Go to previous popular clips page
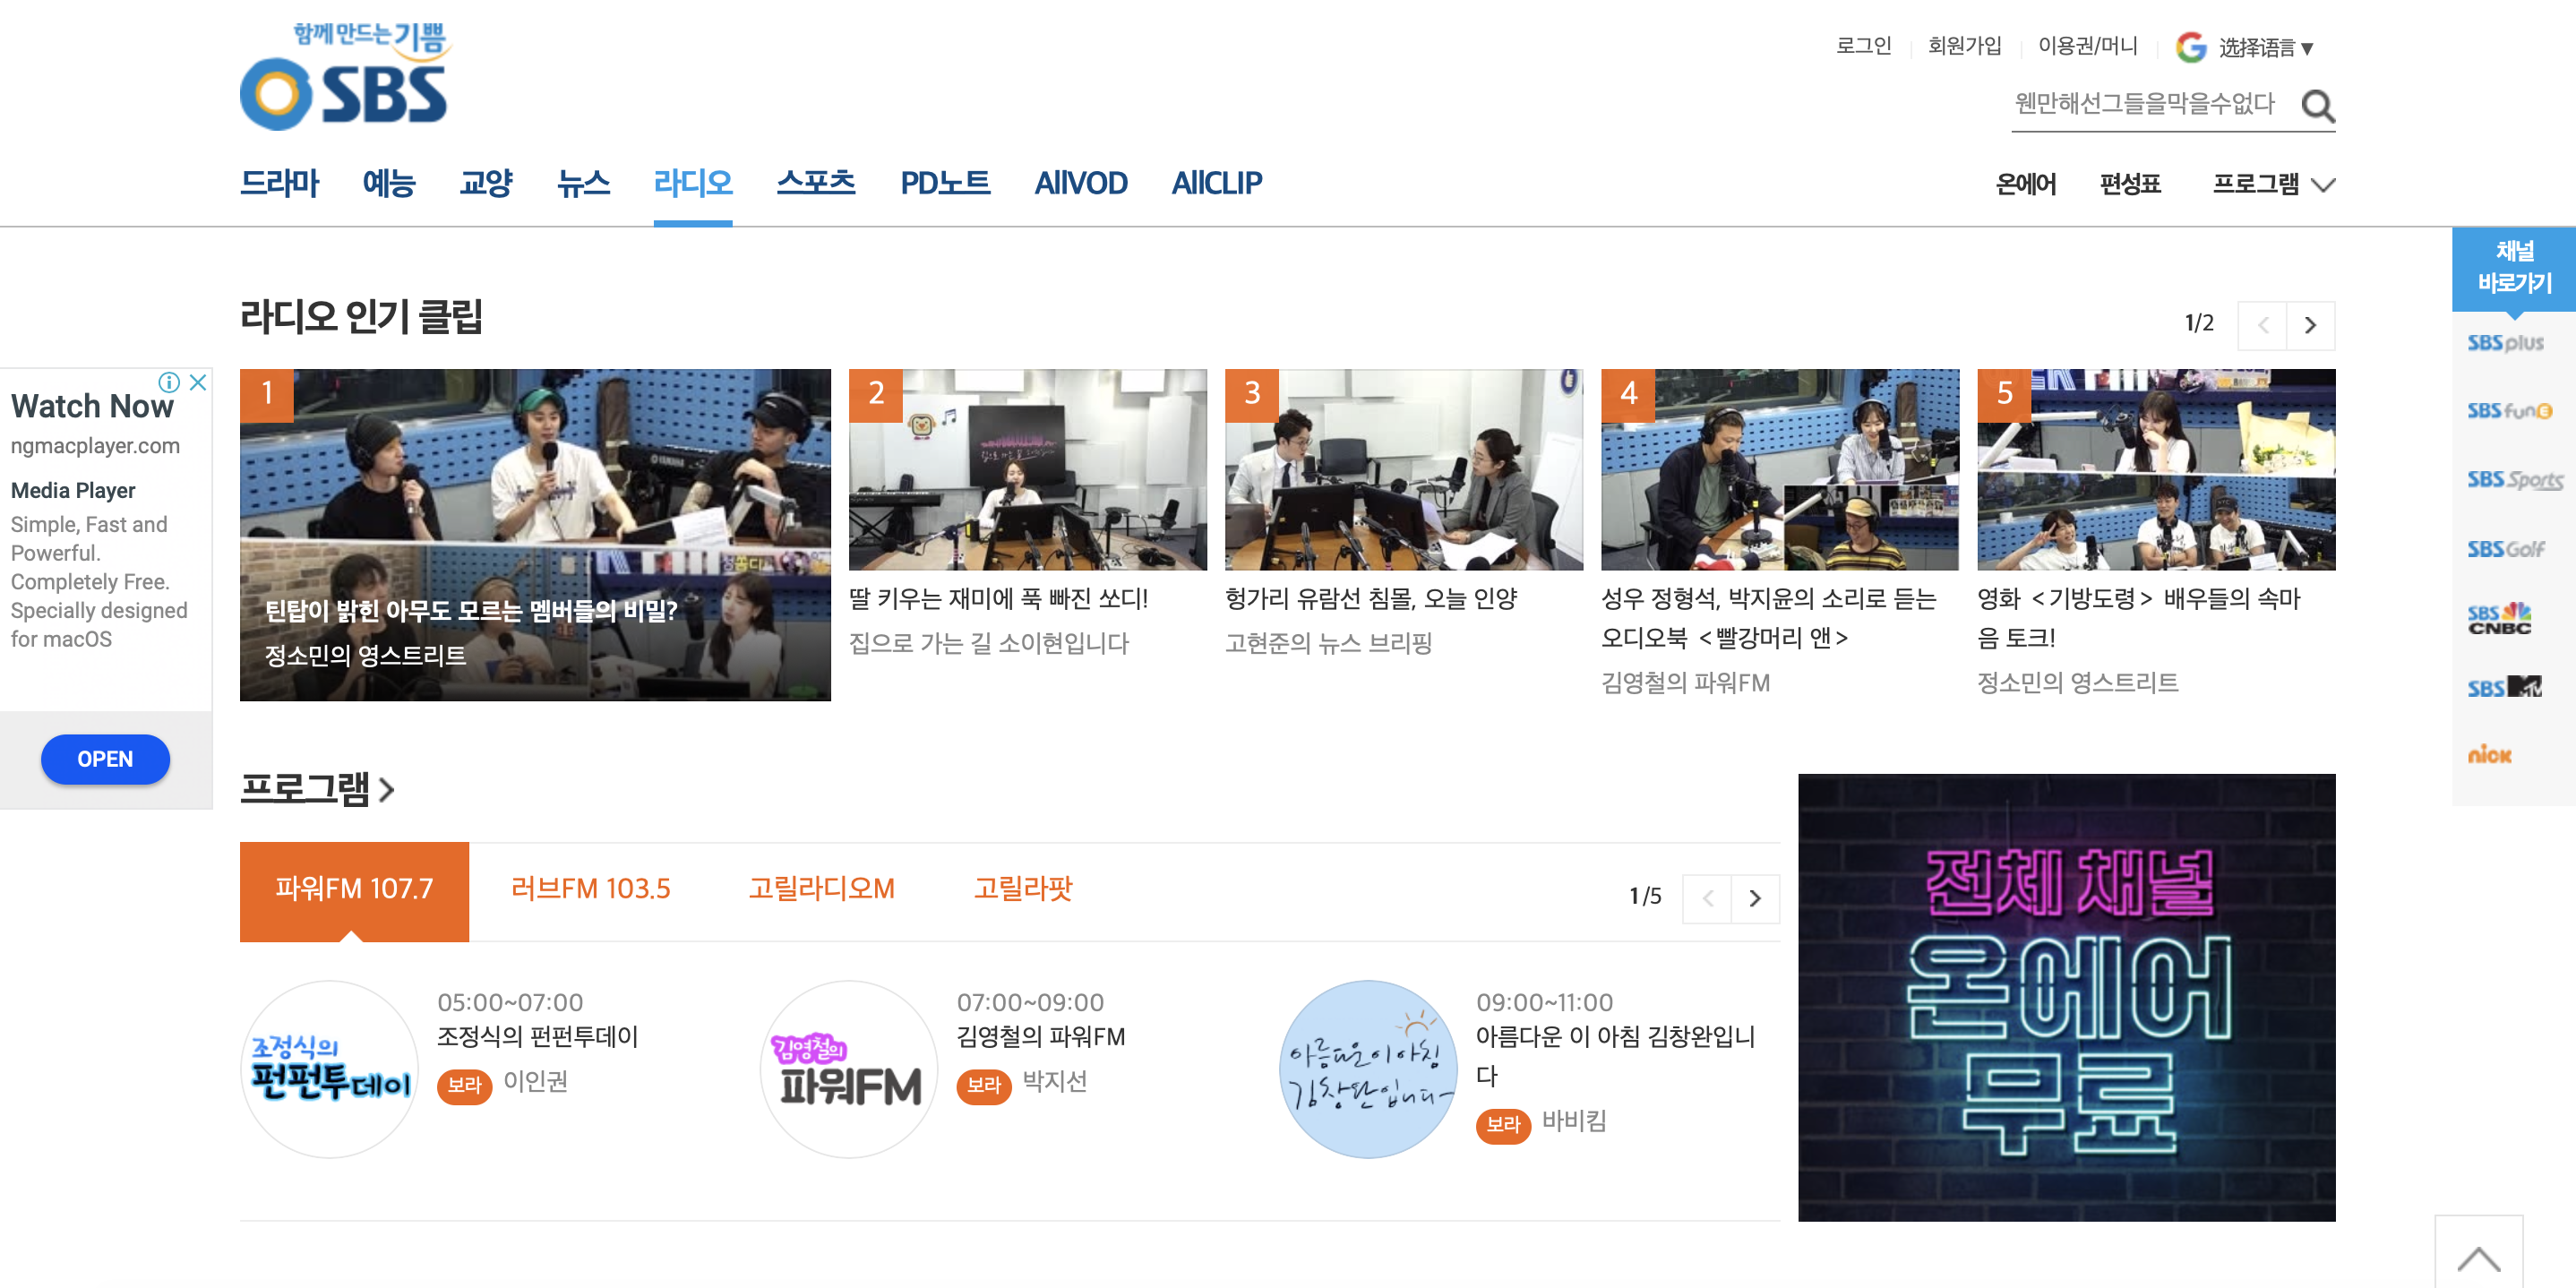 click(x=2262, y=325)
